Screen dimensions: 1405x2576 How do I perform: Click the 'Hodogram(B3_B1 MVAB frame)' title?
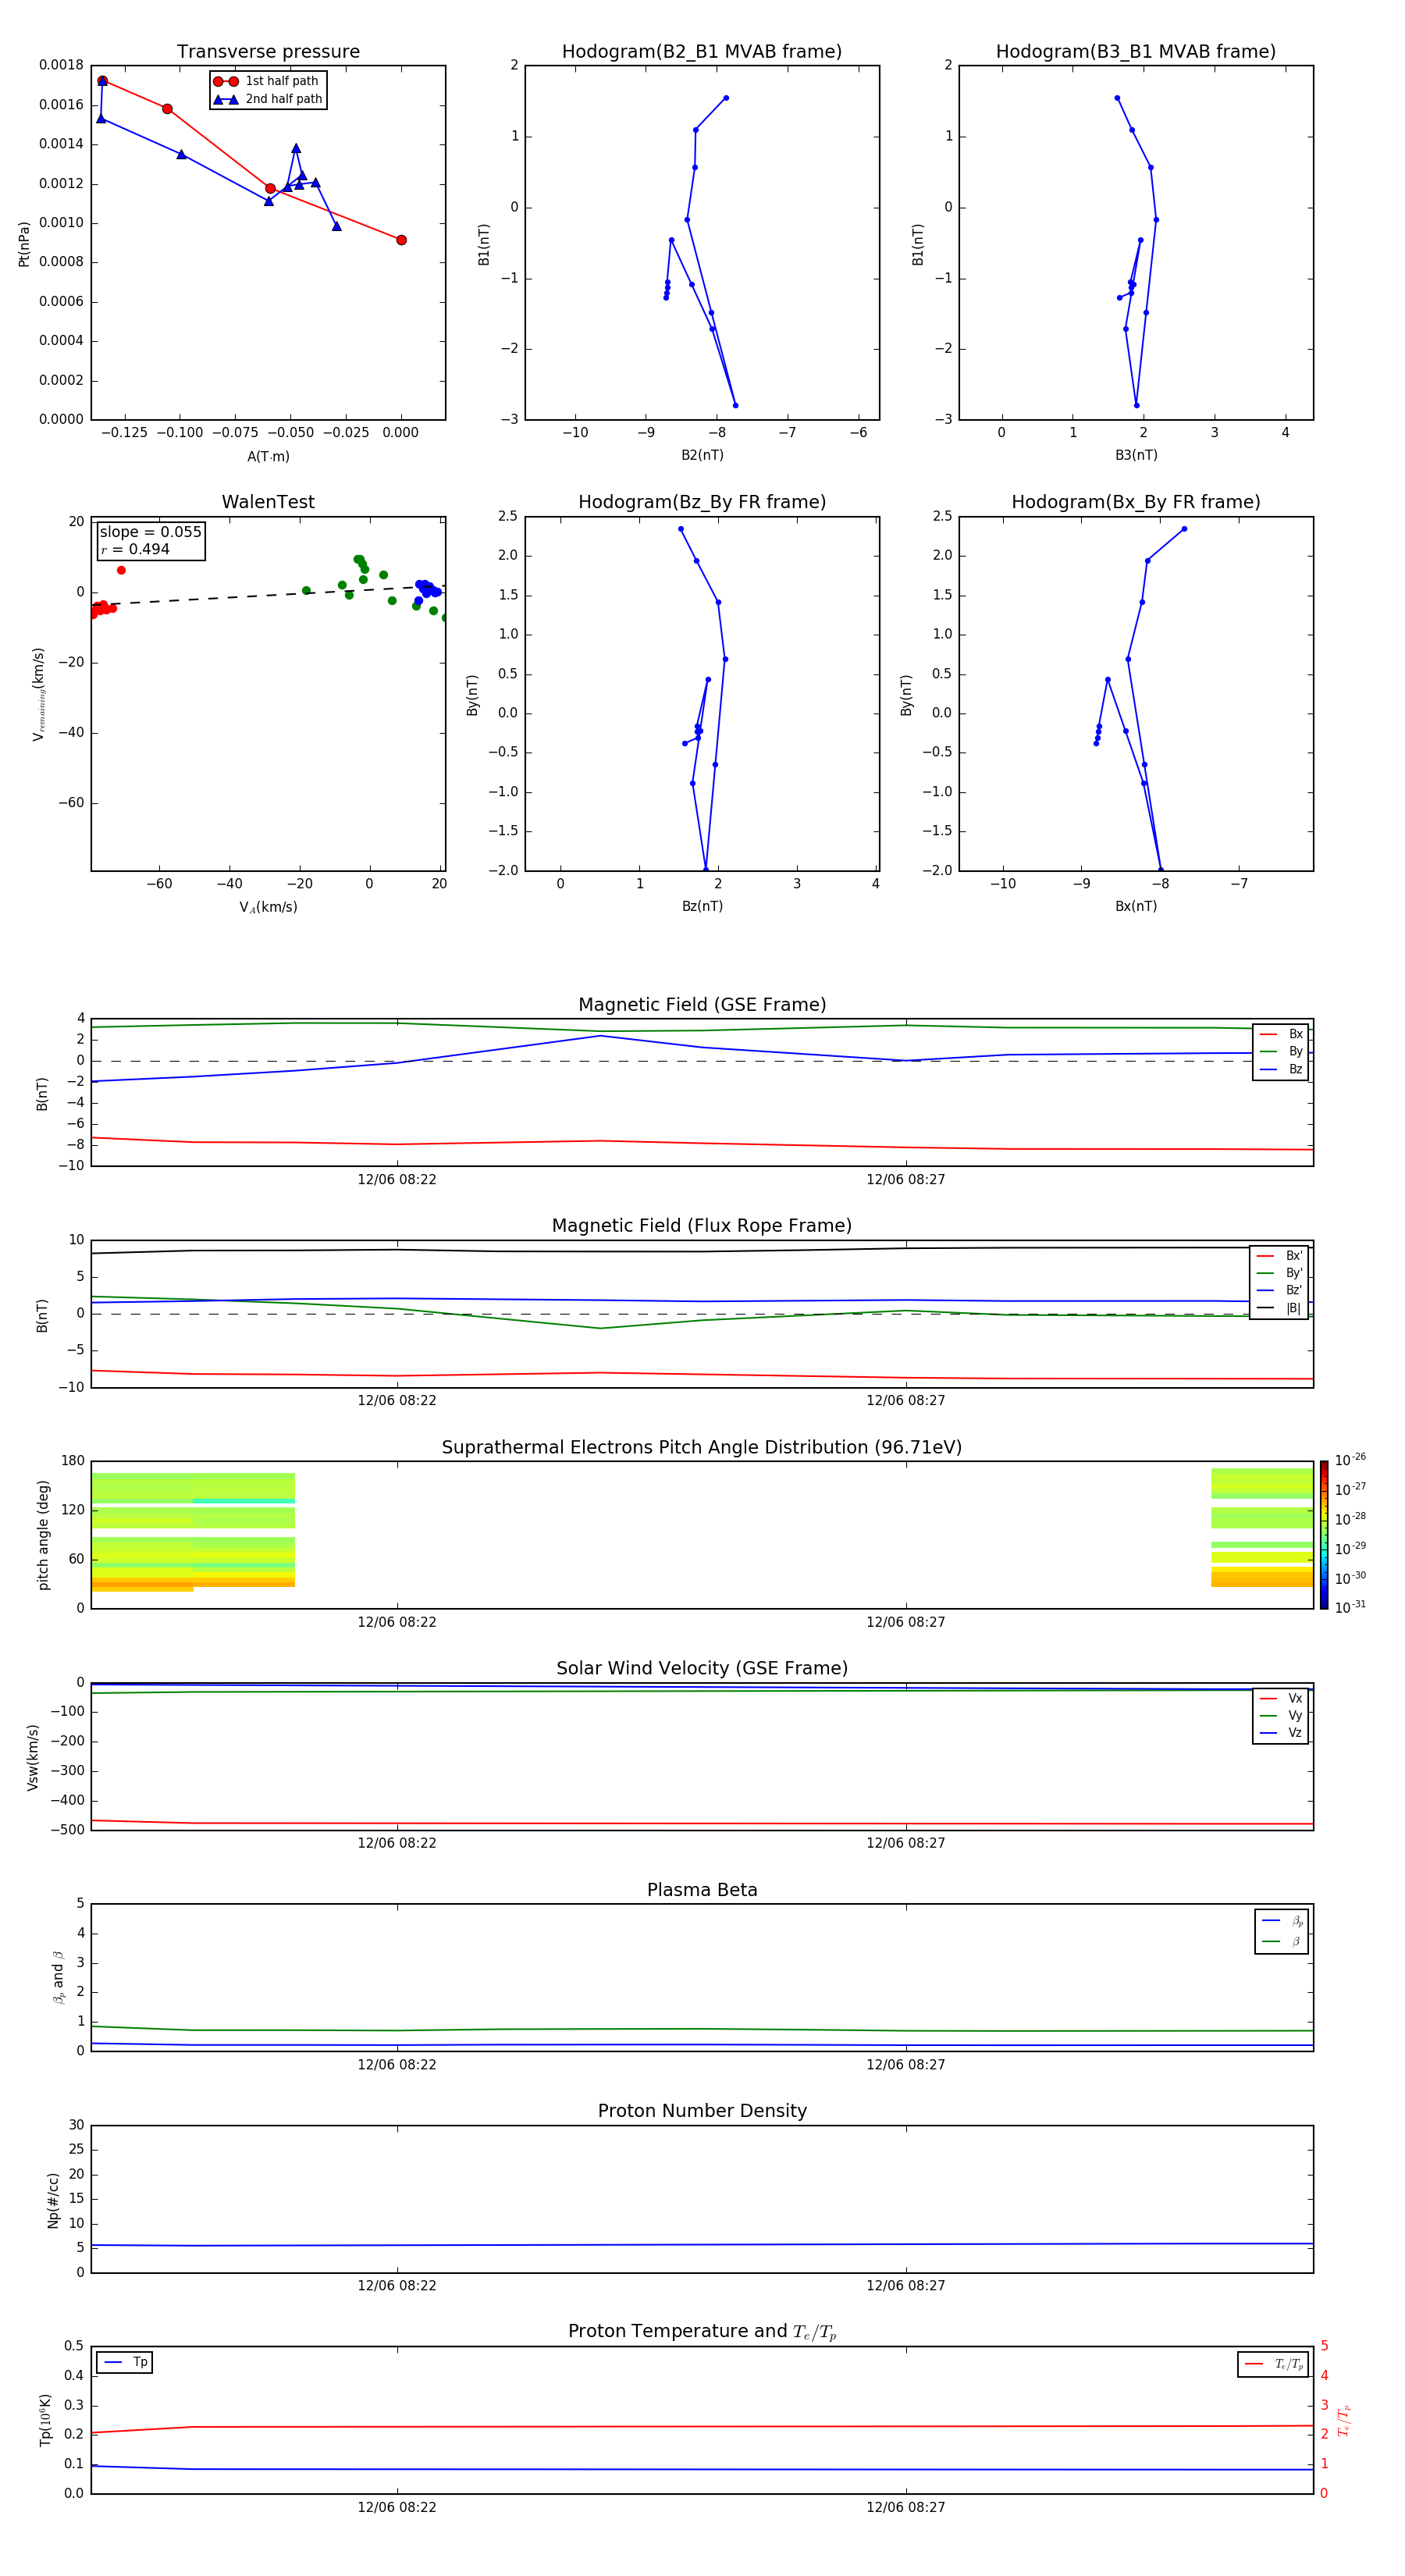1135,51
